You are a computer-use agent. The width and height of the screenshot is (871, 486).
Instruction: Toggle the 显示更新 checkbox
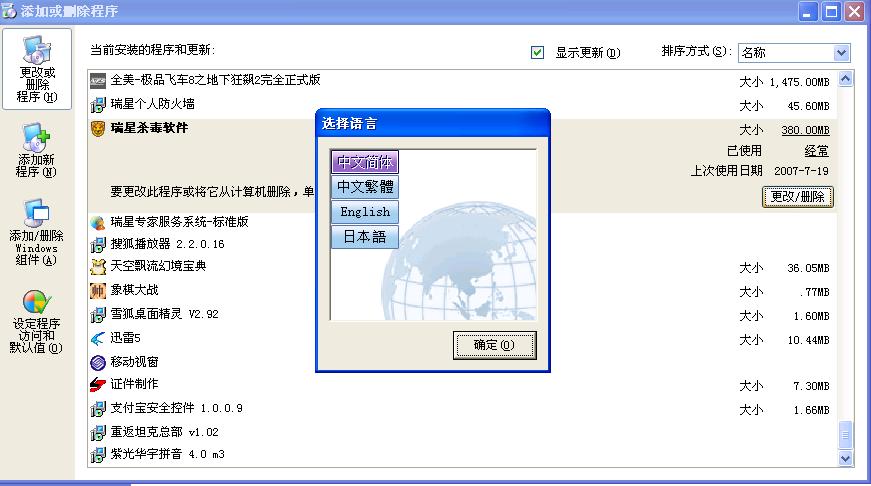tap(537, 52)
